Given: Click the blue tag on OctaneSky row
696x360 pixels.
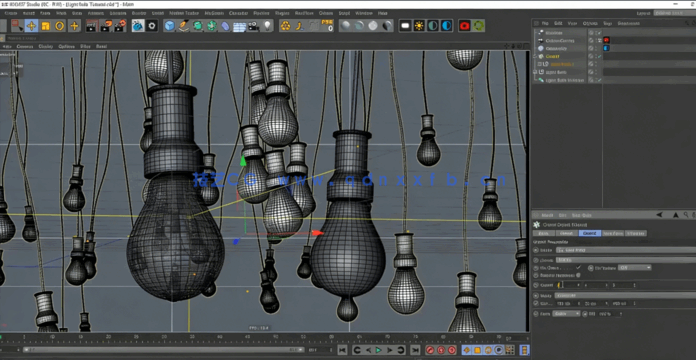Looking at the screenshot, I should (x=606, y=48).
